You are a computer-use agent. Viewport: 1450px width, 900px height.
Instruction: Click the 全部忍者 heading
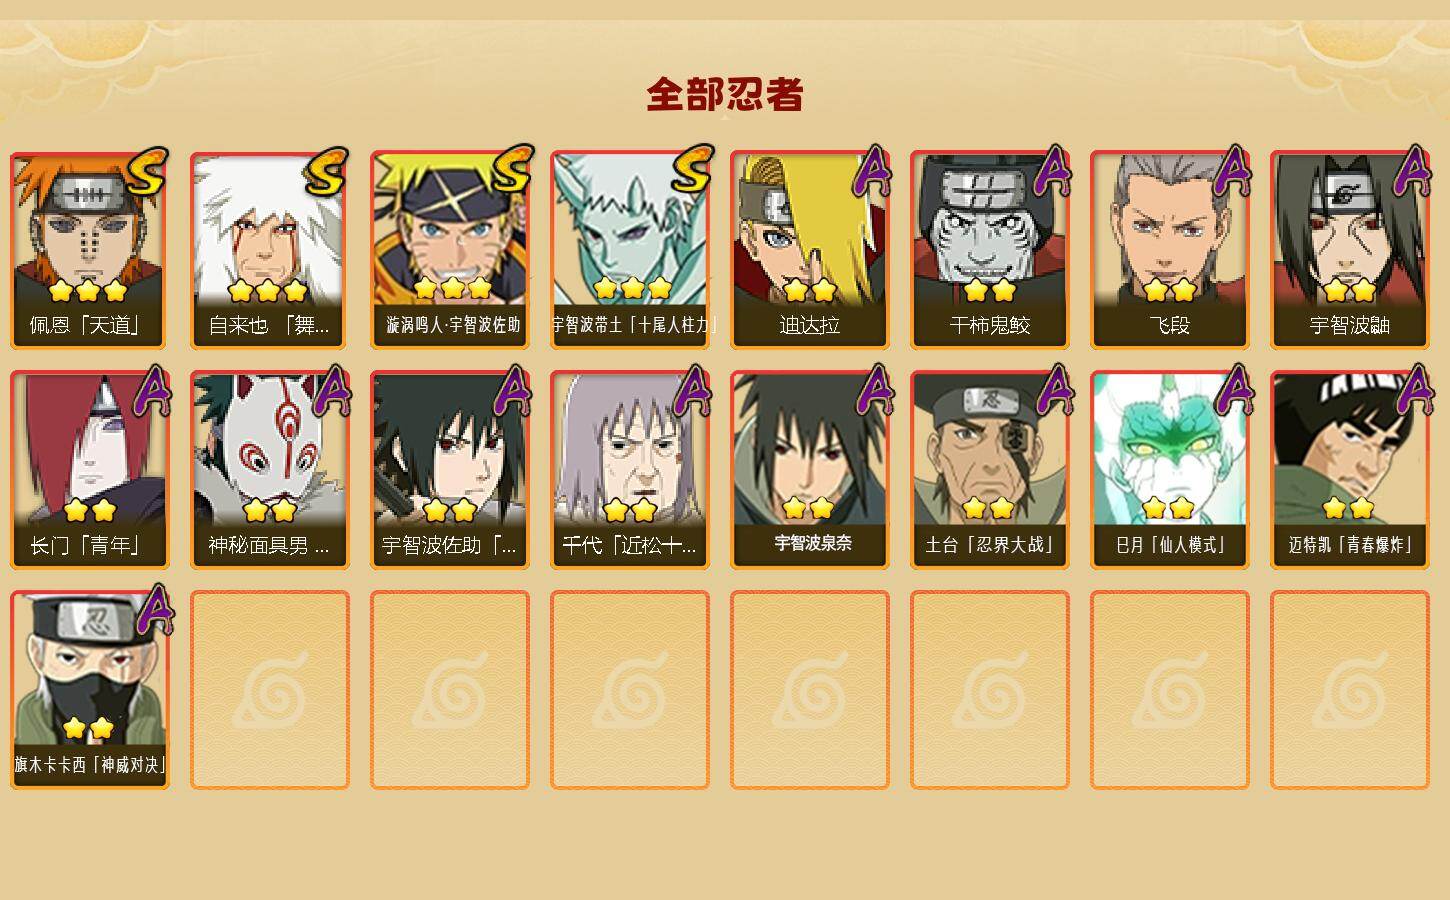[725, 94]
